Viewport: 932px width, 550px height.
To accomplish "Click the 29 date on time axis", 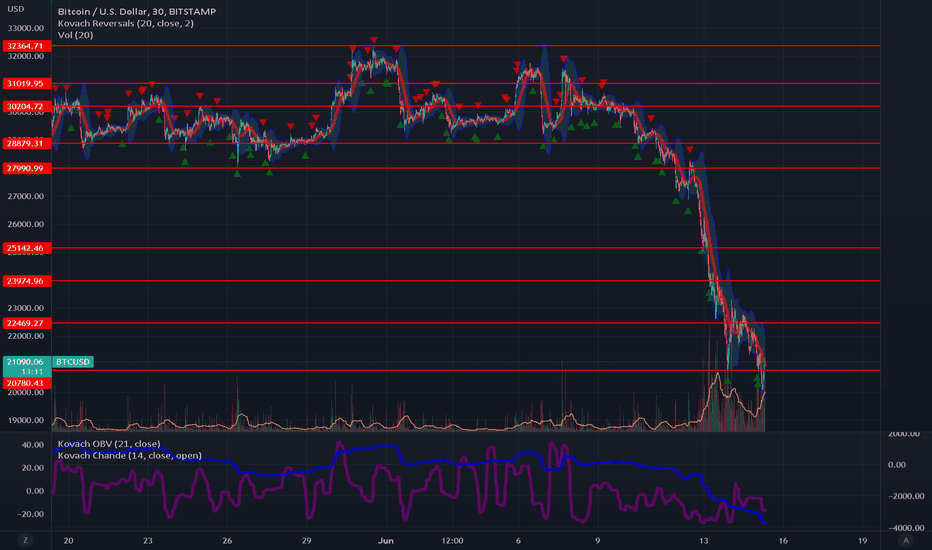I will click(307, 540).
